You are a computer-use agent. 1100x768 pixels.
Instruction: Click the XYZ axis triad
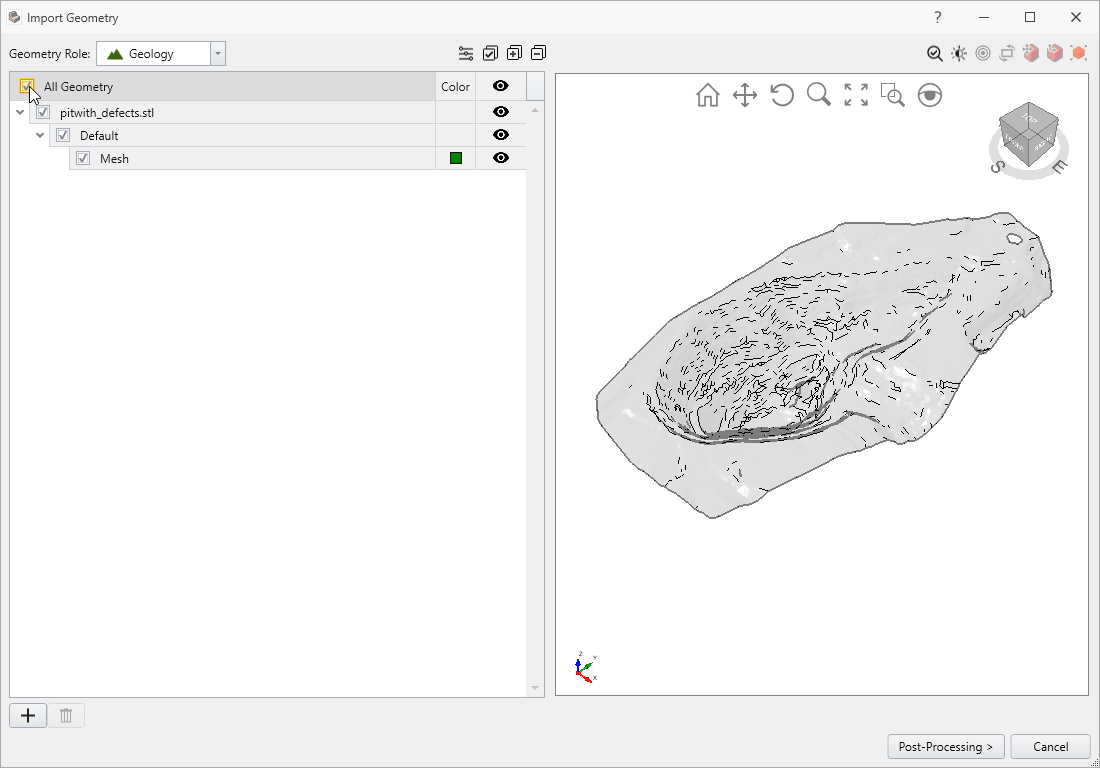click(x=585, y=668)
